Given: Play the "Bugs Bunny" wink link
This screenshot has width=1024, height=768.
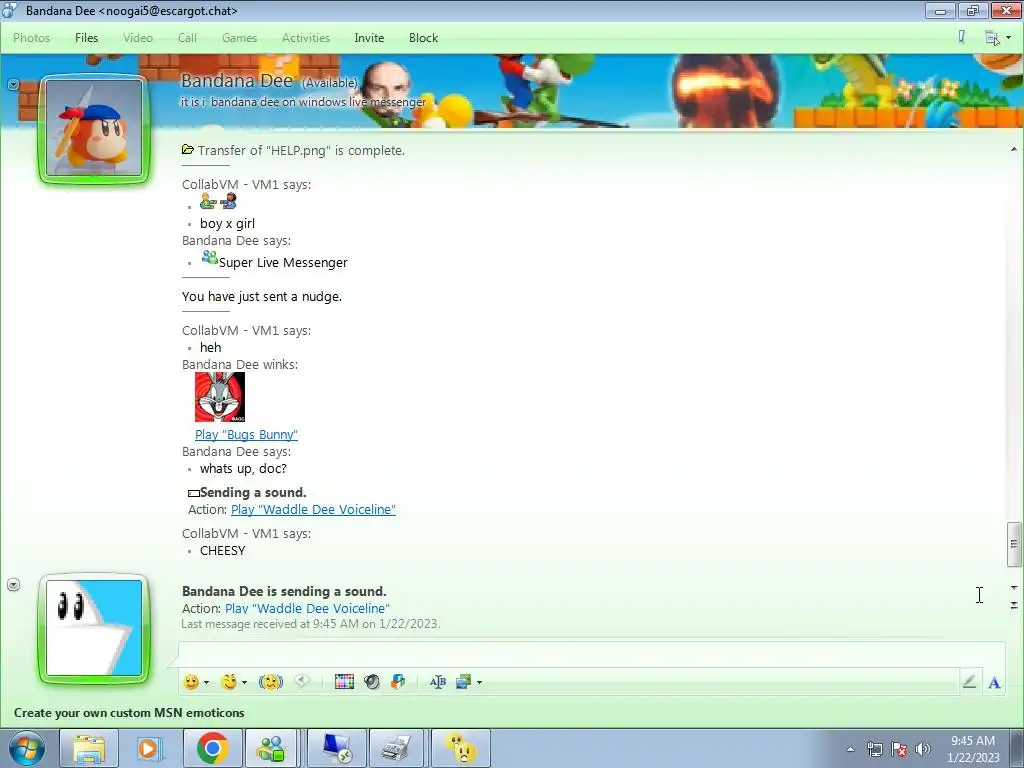Looking at the screenshot, I should pyautogui.click(x=246, y=434).
